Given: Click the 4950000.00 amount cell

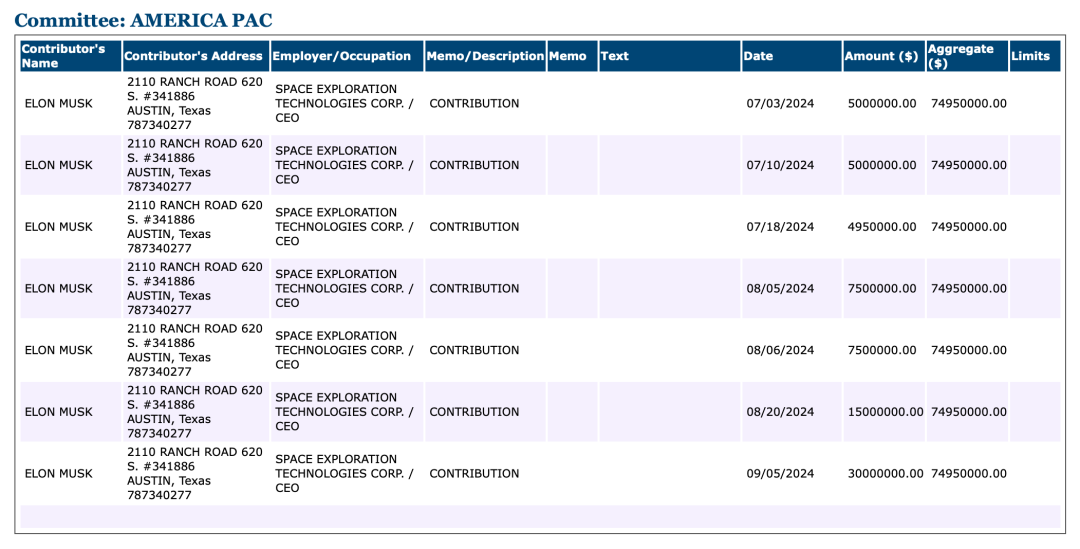Looking at the screenshot, I should tap(881, 227).
